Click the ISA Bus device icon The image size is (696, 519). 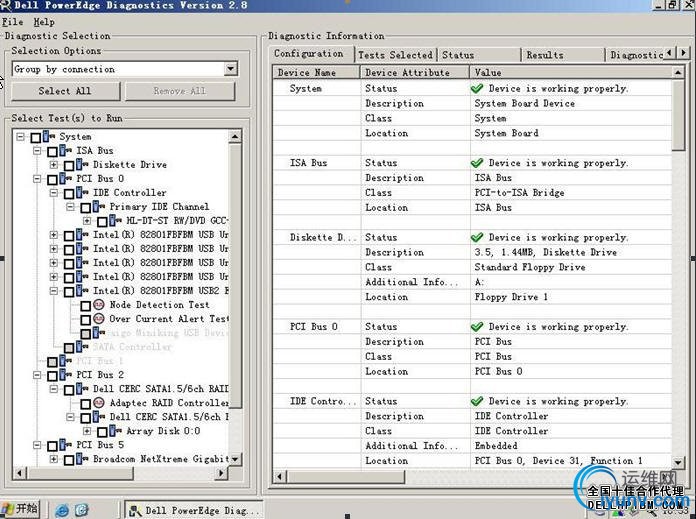click(x=66, y=151)
